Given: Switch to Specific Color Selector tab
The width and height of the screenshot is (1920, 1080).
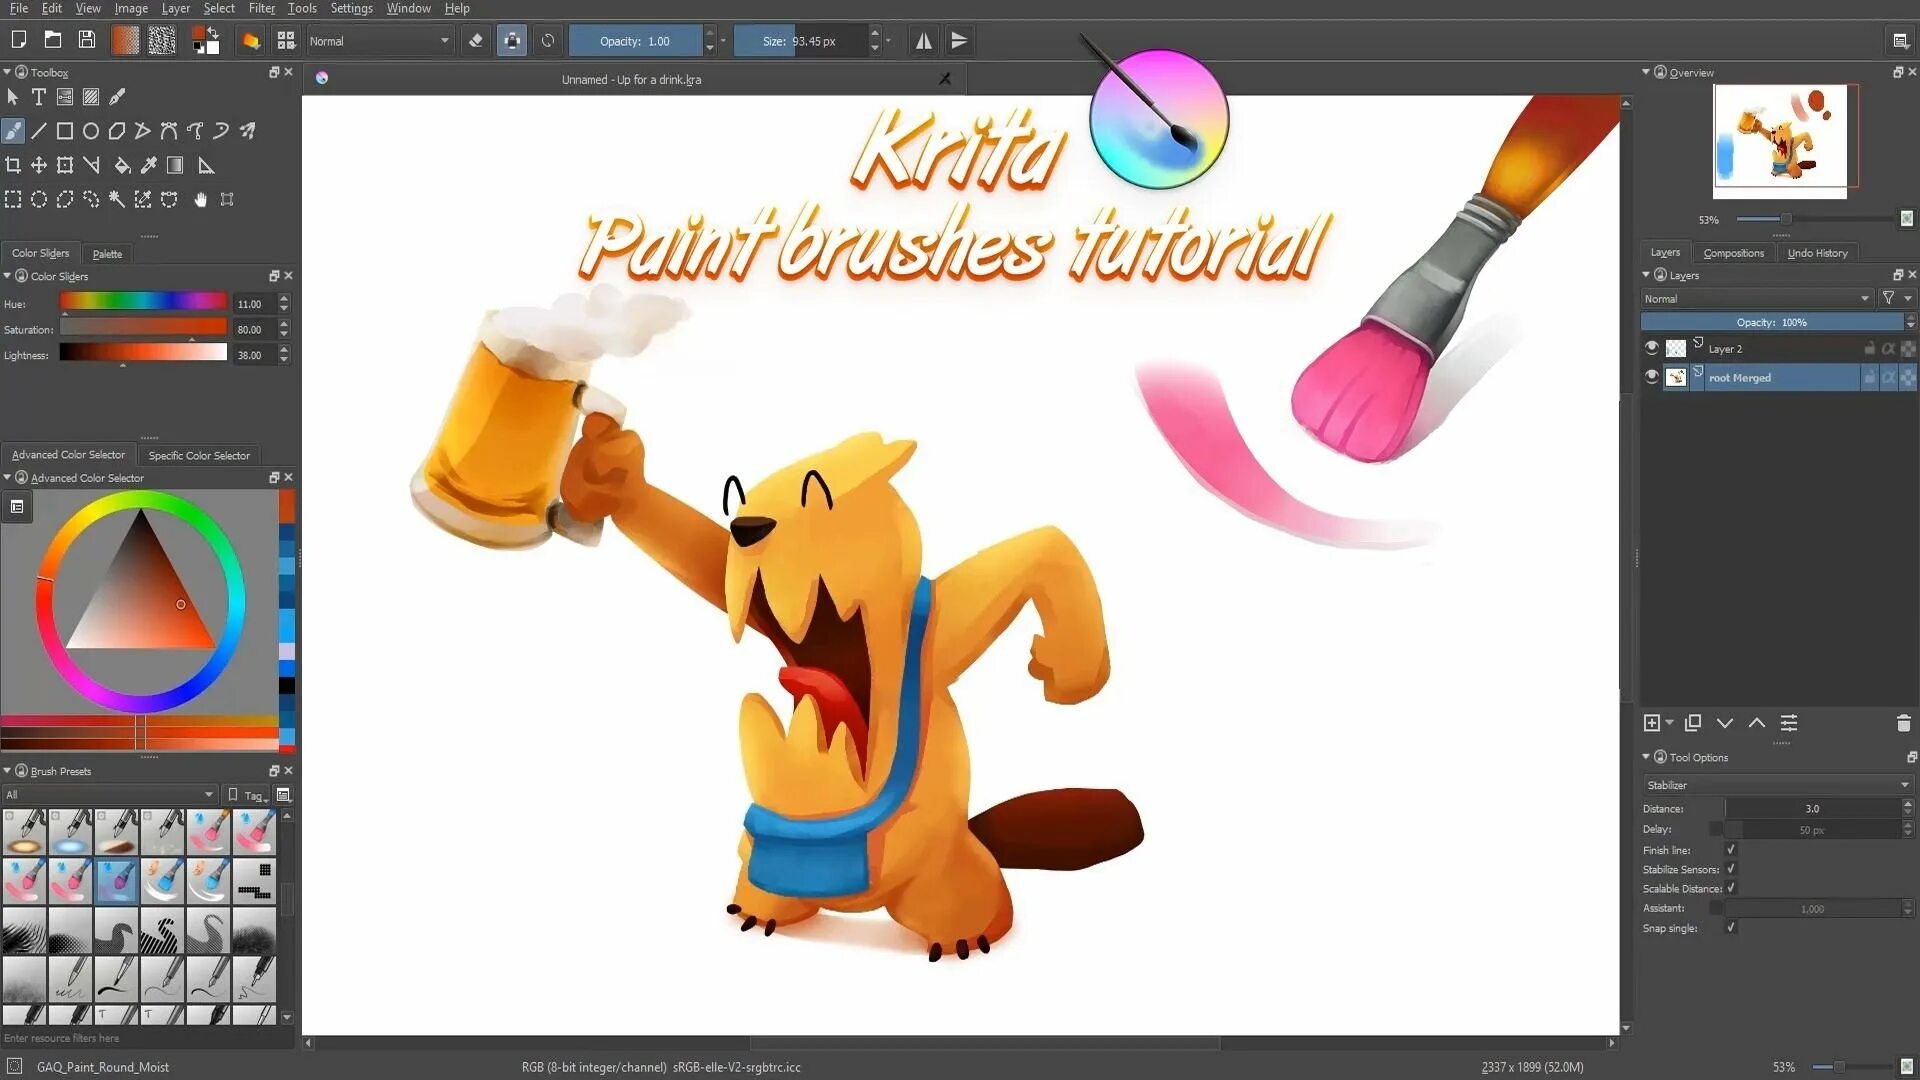Looking at the screenshot, I should click(199, 455).
